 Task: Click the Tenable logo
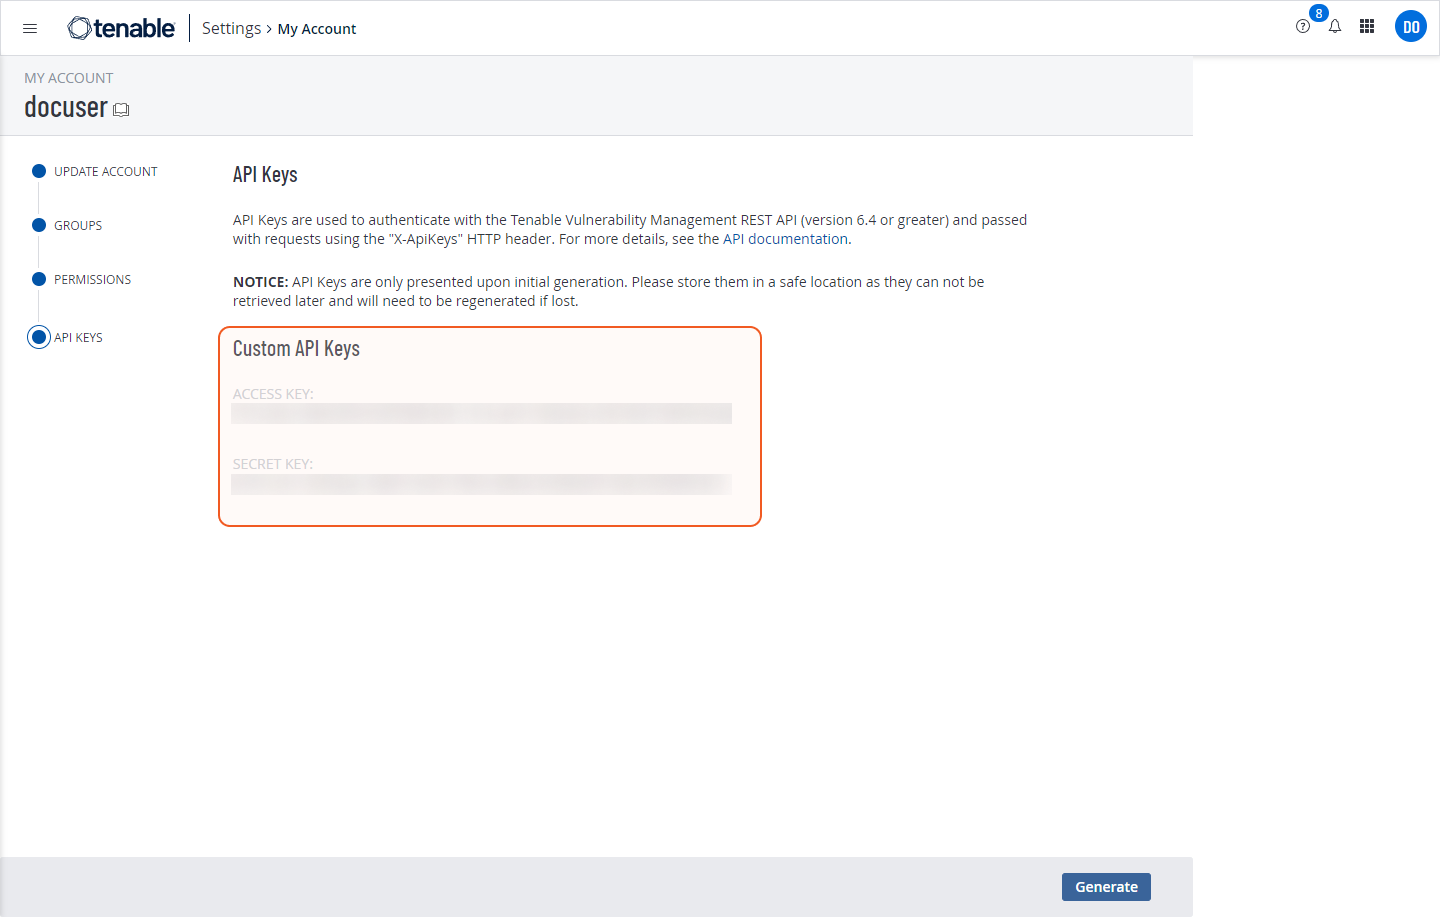tap(121, 29)
